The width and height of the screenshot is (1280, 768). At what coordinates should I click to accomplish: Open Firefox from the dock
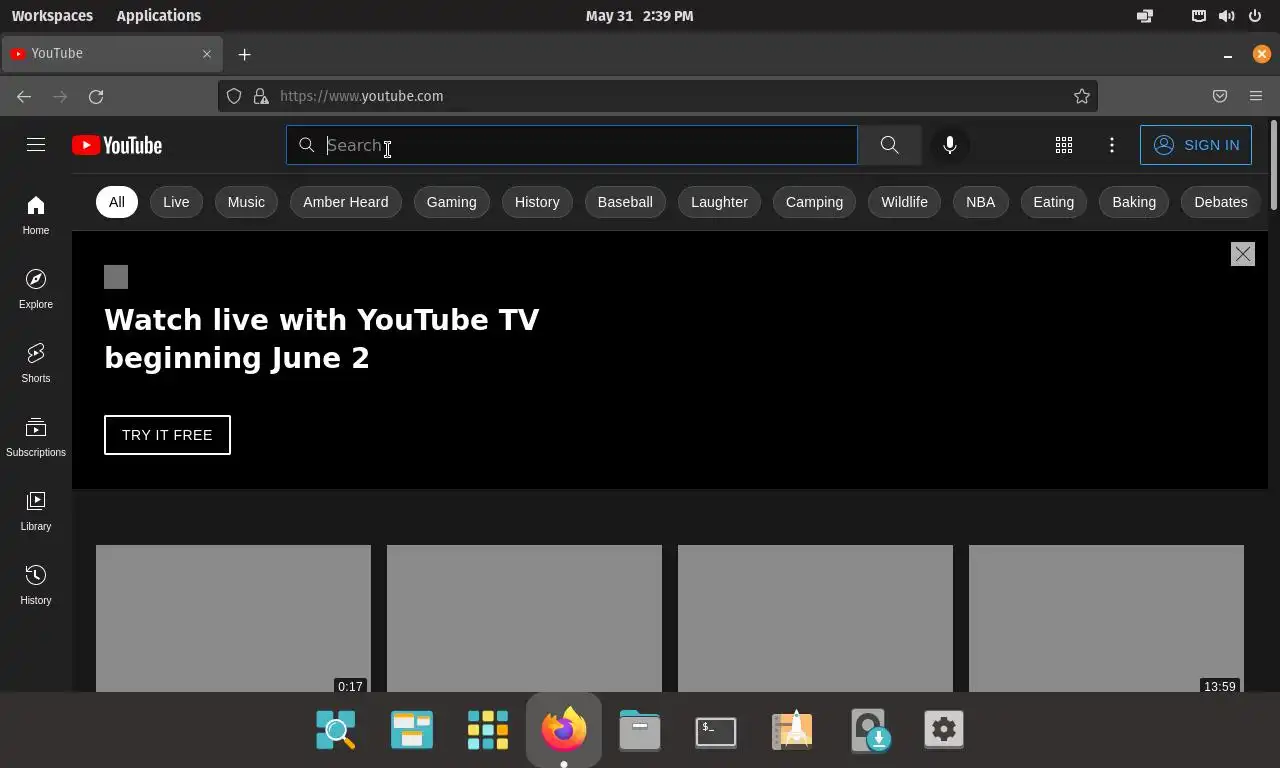click(564, 731)
